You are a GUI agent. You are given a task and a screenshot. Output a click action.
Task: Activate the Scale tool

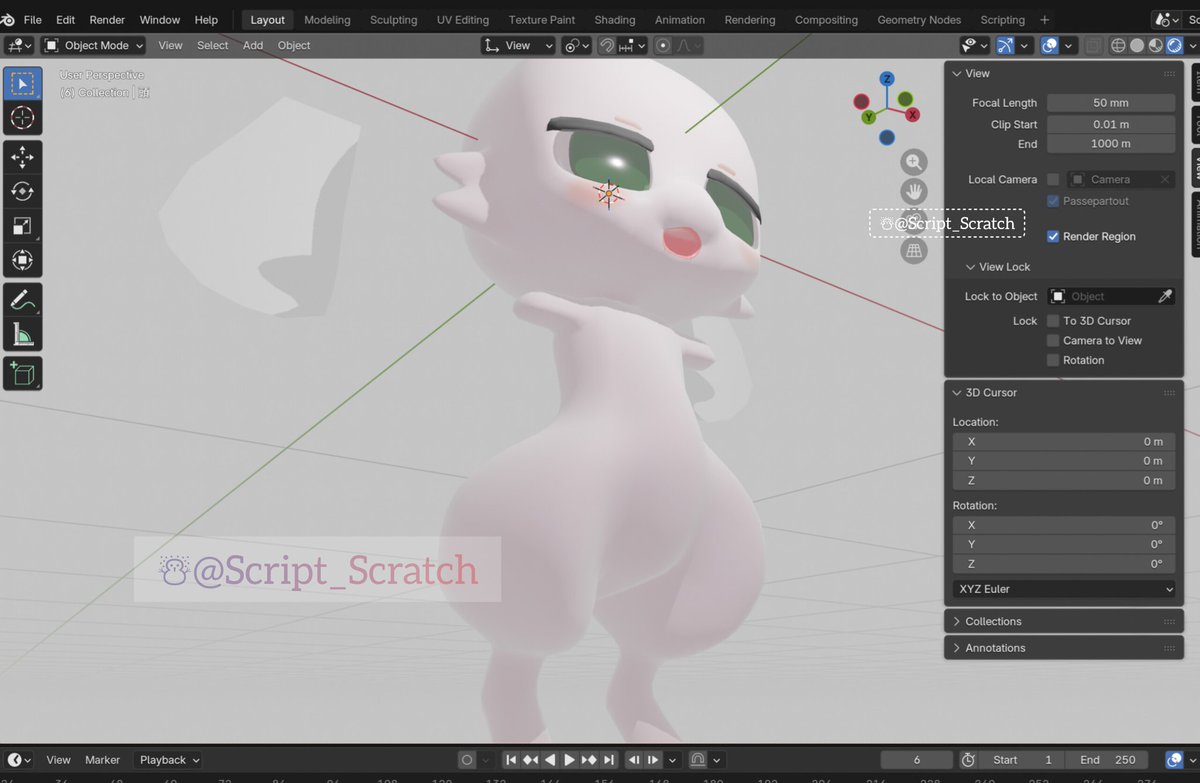point(22,226)
